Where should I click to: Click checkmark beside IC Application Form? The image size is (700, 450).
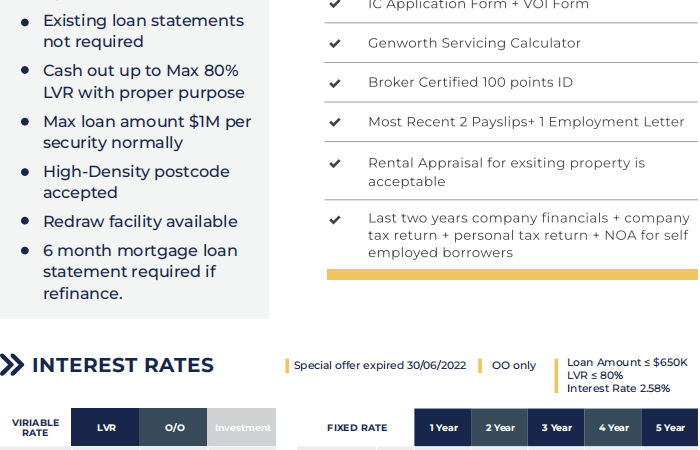coord(335,4)
